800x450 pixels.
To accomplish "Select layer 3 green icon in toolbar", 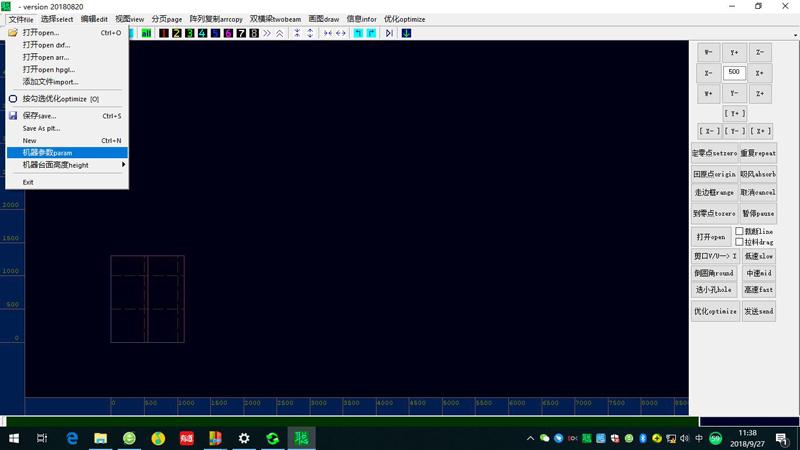I will (x=189, y=33).
